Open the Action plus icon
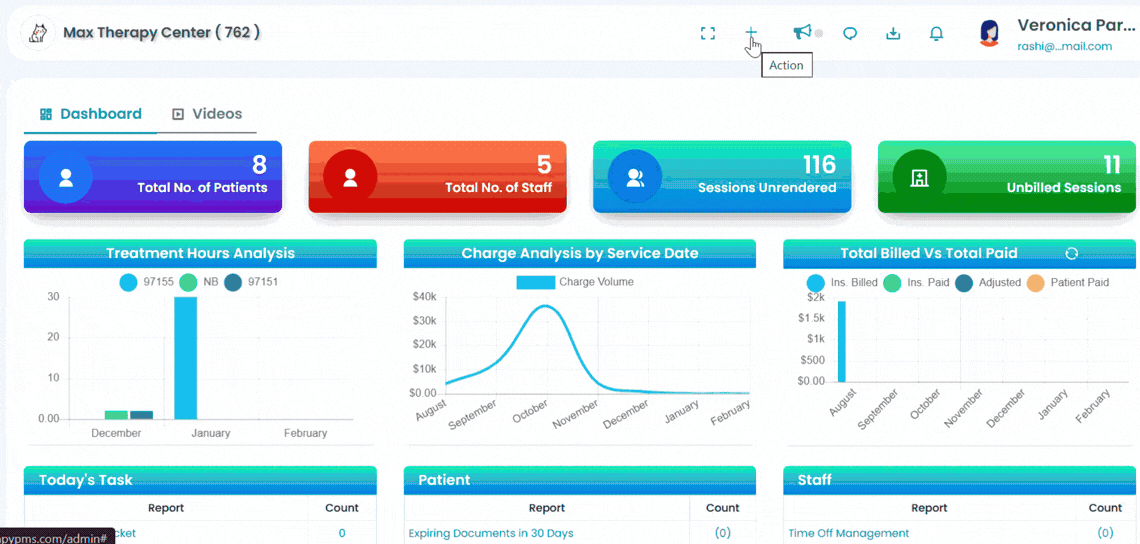Screen dimensions: 1140x544 click(x=751, y=33)
